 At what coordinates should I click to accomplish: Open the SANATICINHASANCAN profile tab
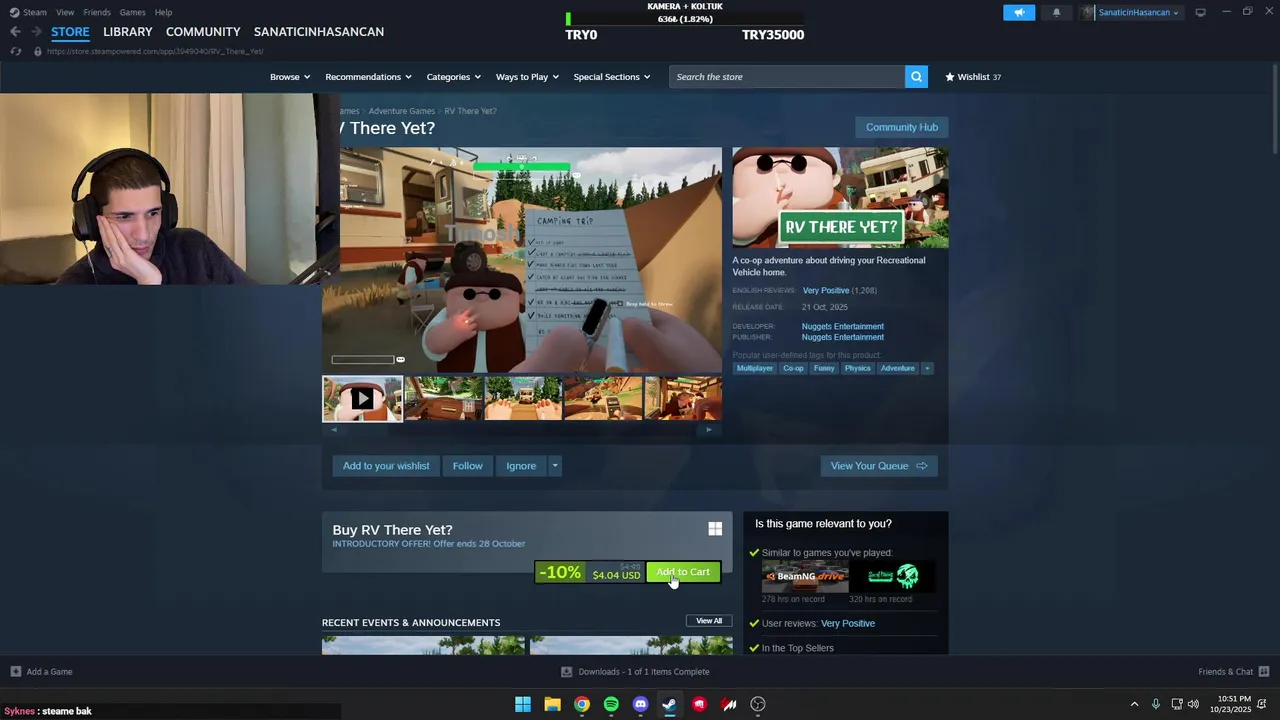pyautogui.click(x=319, y=32)
